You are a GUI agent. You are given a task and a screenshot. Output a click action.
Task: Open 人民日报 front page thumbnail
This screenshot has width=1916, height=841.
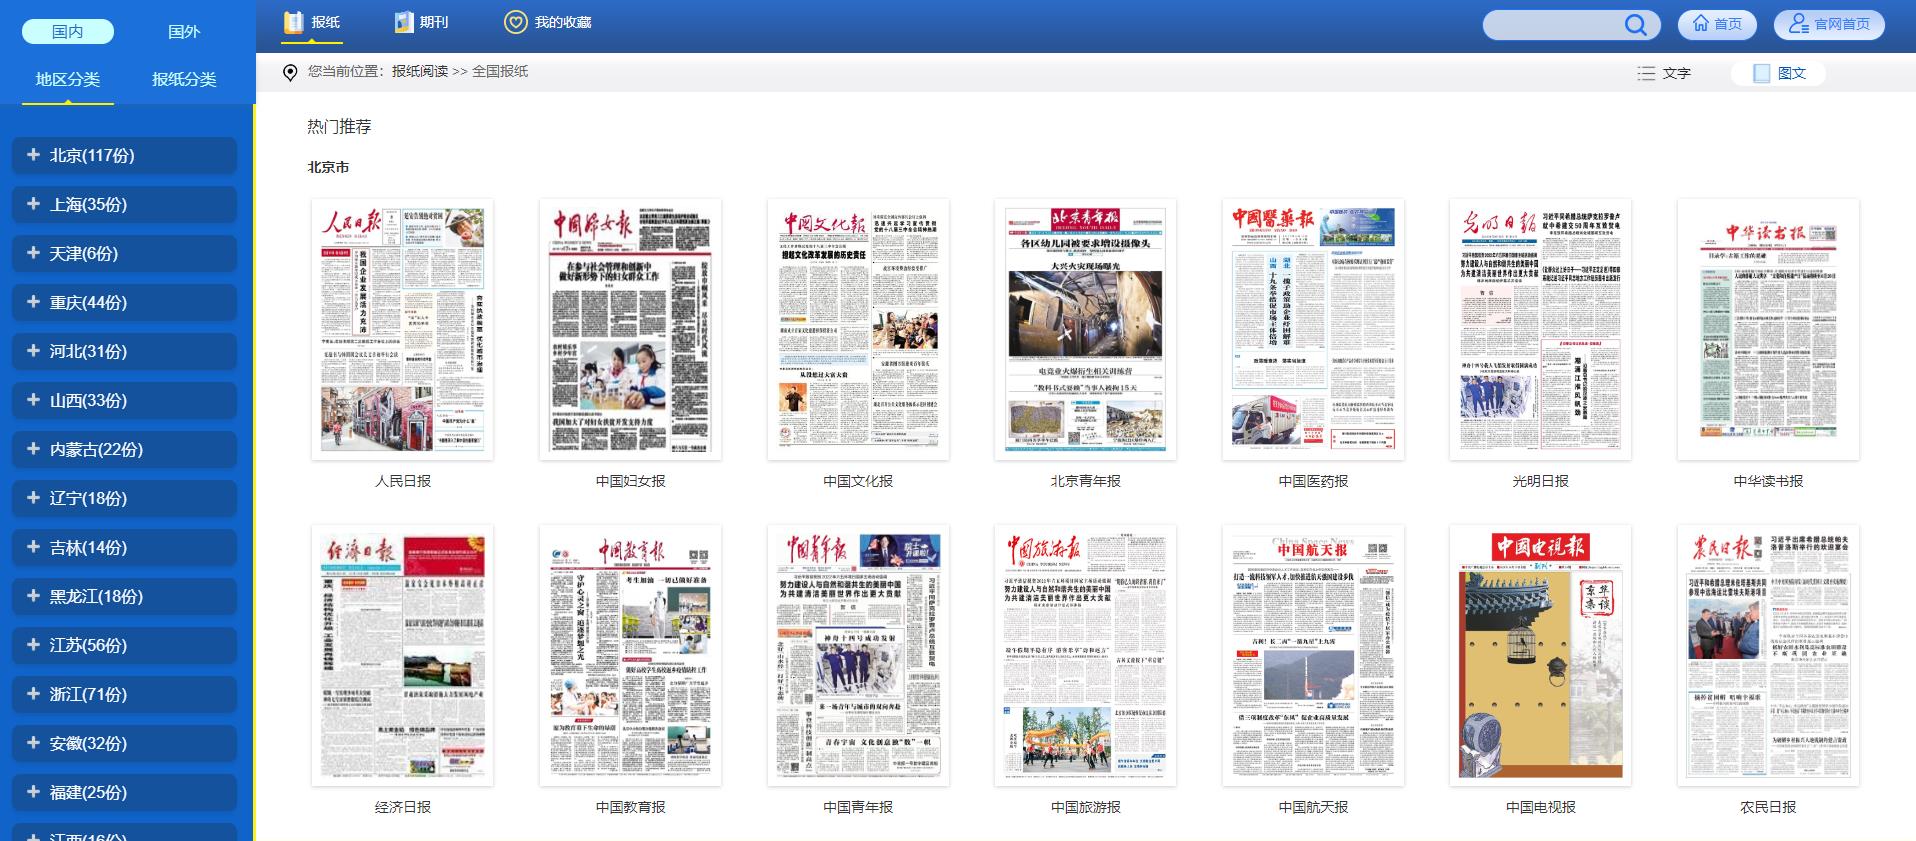click(402, 329)
